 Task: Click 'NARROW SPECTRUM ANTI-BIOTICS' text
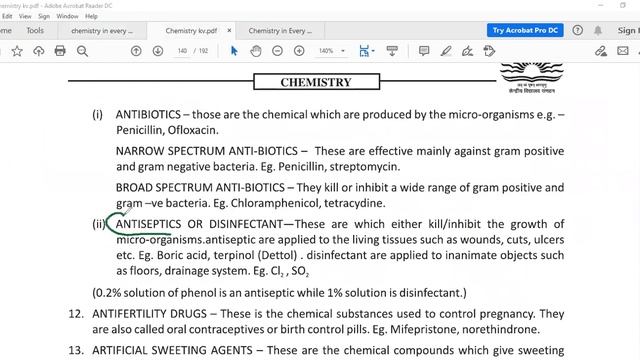(x=207, y=151)
